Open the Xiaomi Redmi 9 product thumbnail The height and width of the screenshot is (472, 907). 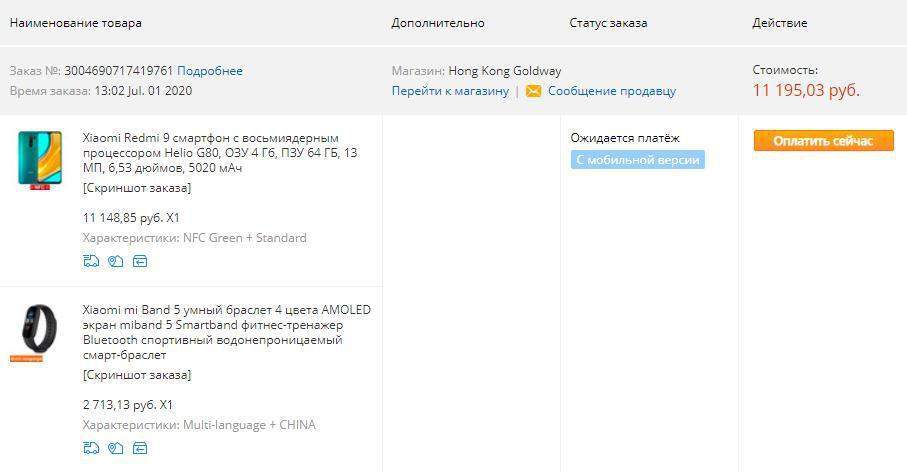point(40,160)
